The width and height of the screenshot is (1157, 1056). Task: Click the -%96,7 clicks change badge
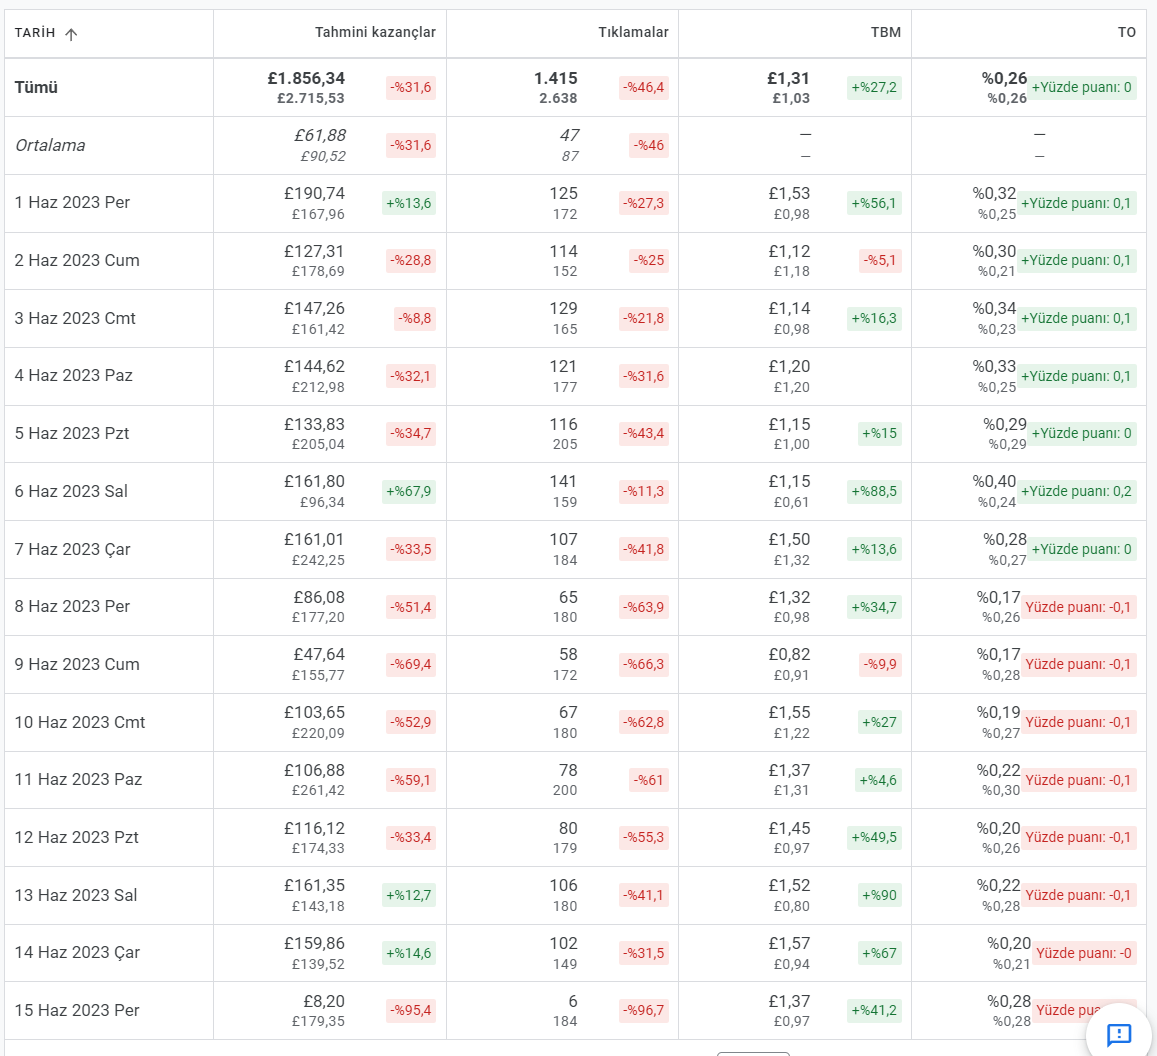pos(644,1010)
